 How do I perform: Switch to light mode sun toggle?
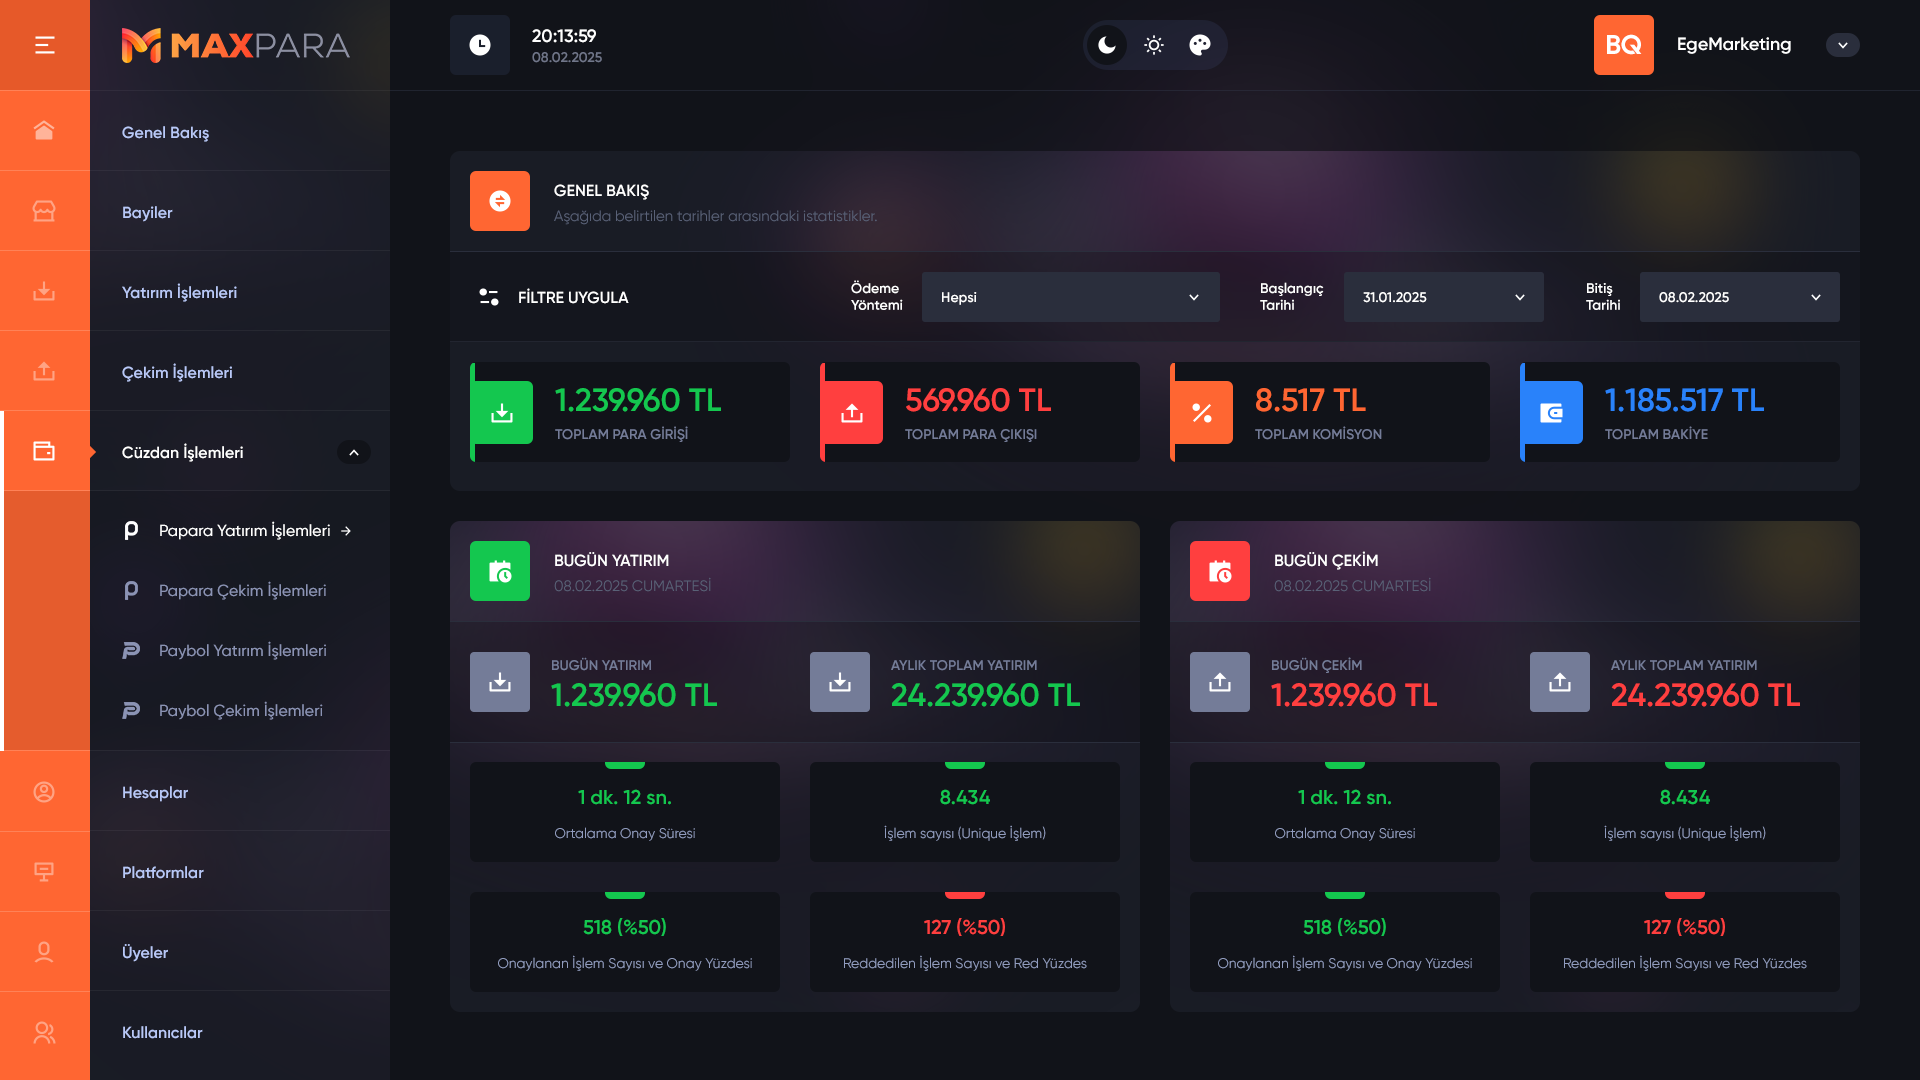[x=1154, y=45]
